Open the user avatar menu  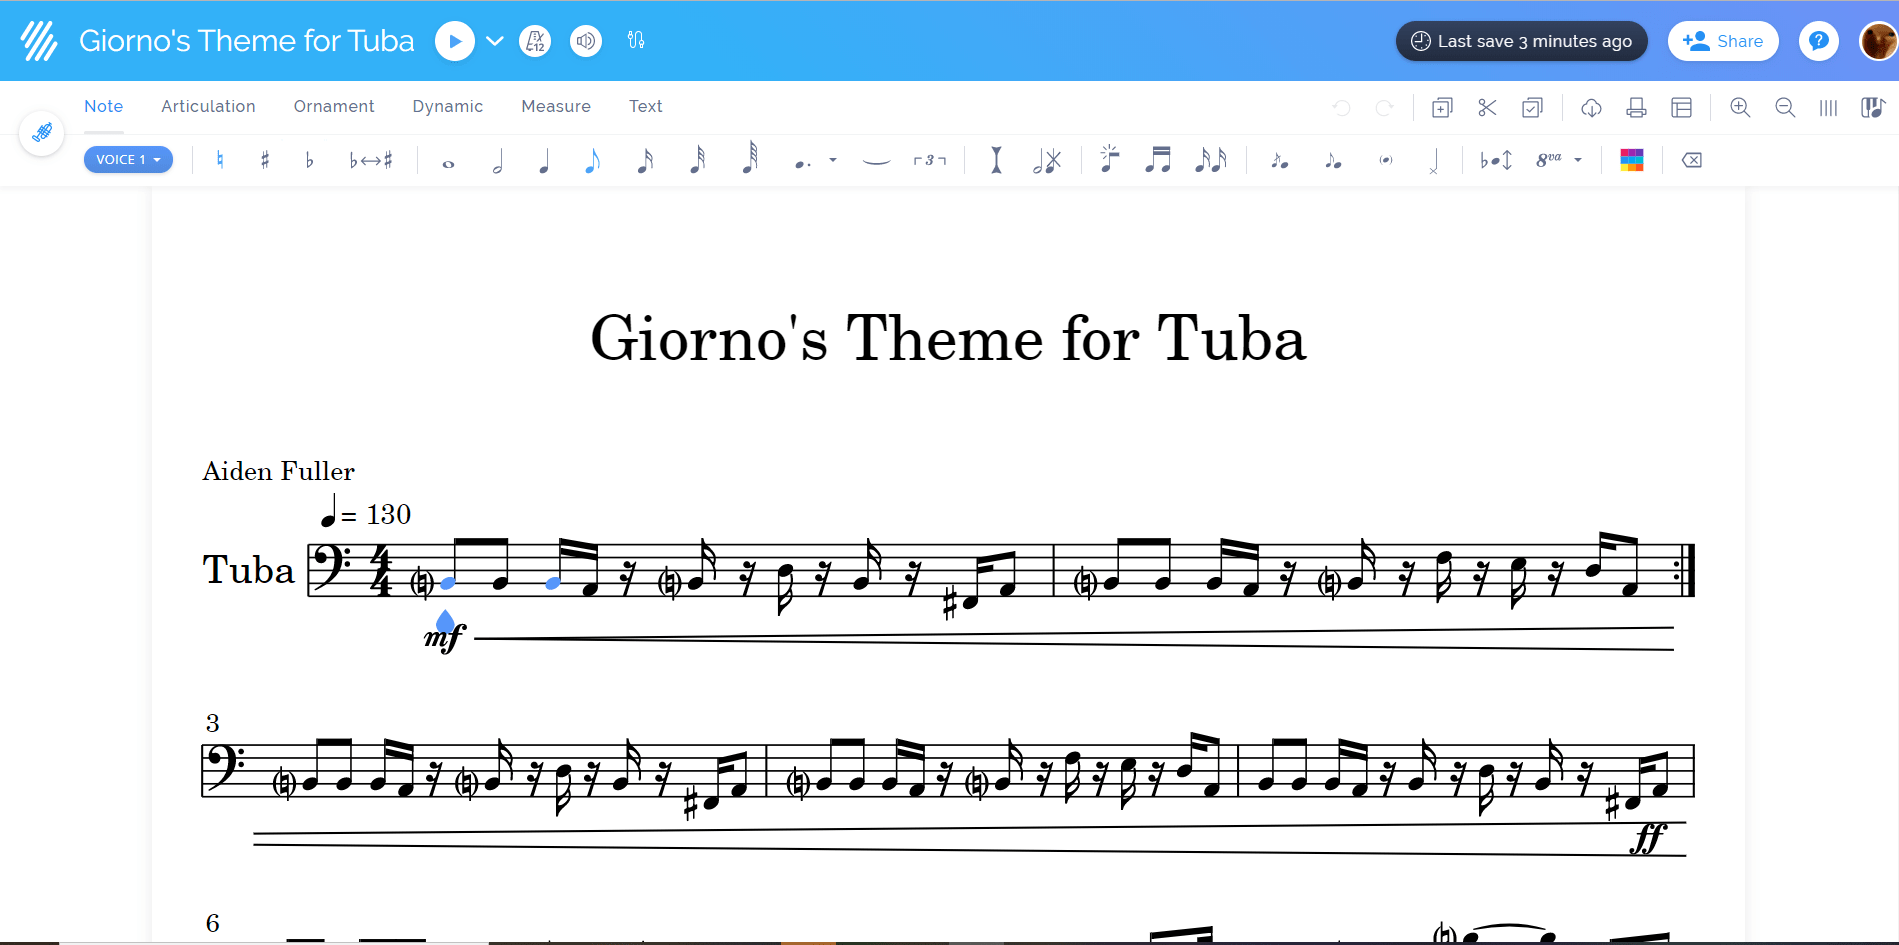pyautogui.click(x=1878, y=41)
